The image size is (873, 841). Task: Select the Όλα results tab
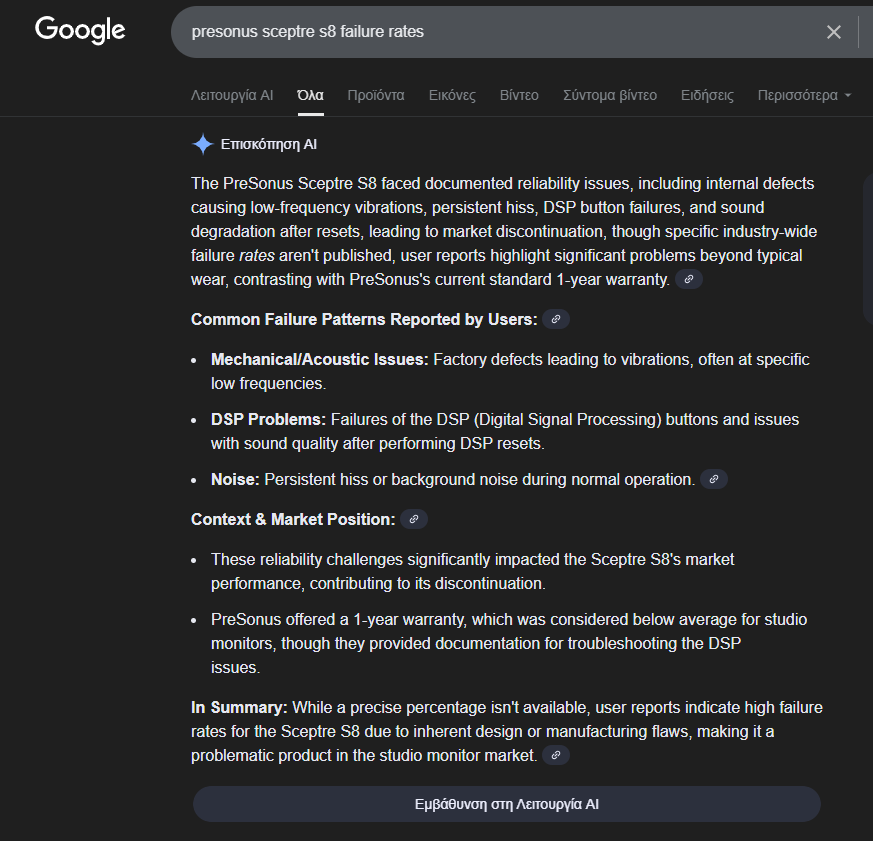pos(310,95)
